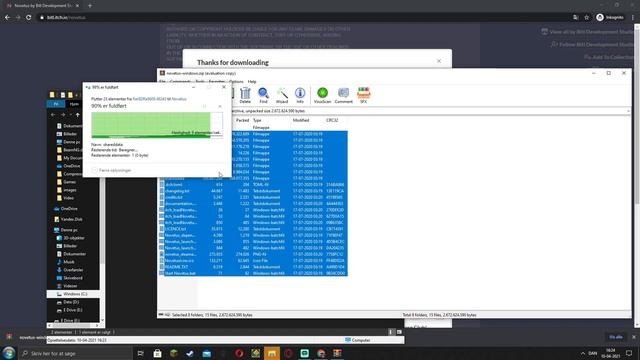This screenshot has width=640, height=360.
Task: Click the SFX toolbar icon
Action: coord(363,95)
